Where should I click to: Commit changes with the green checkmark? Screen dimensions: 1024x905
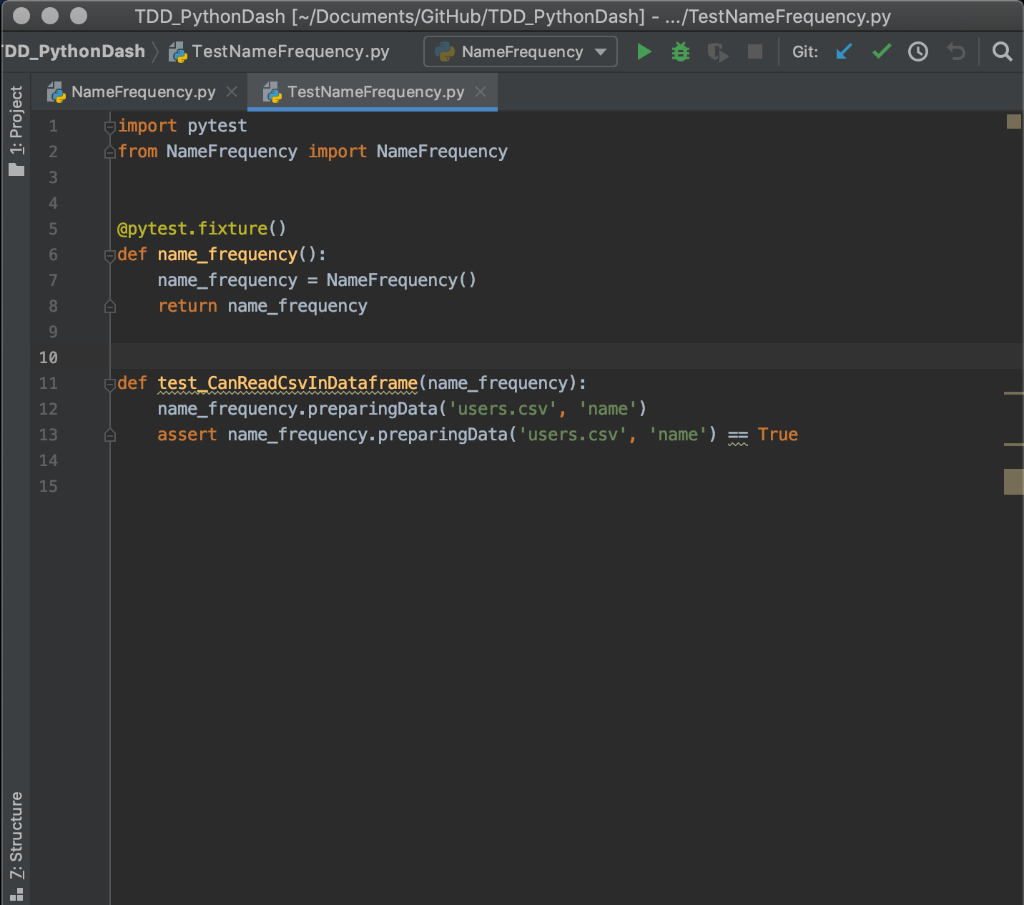(880, 51)
